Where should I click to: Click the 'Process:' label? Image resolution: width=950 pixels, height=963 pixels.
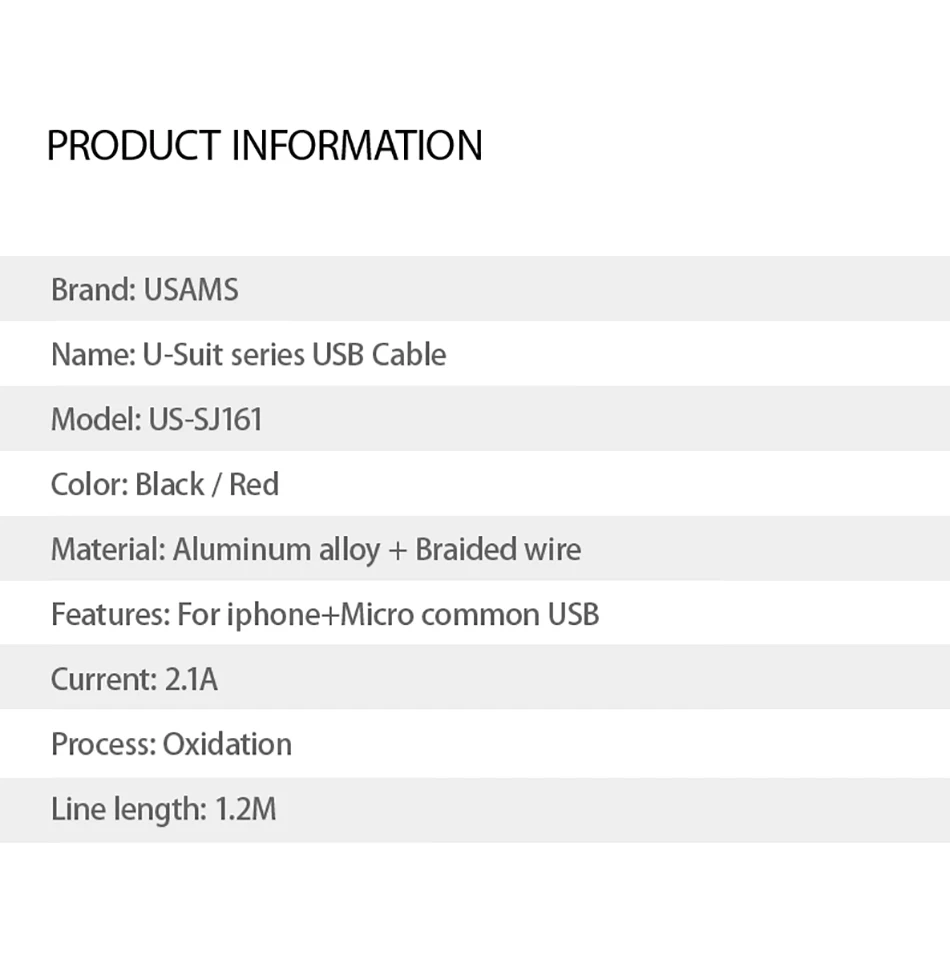103,744
